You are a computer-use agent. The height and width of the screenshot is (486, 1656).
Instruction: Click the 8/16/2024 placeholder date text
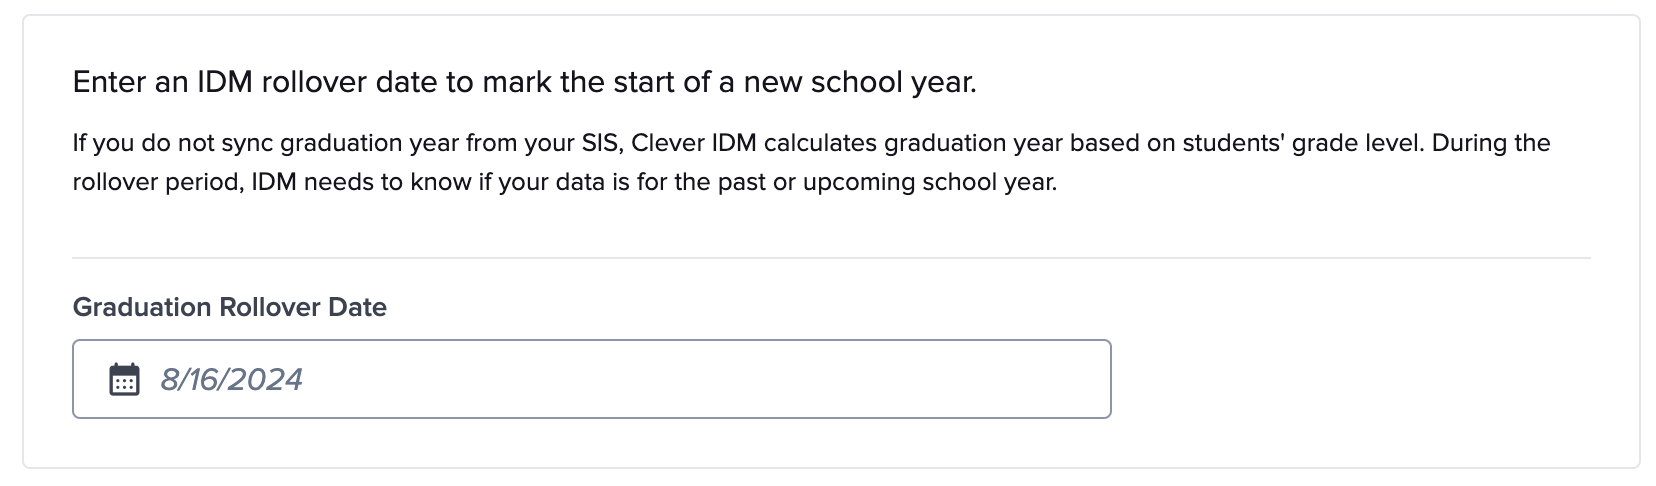tap(231, 380)
